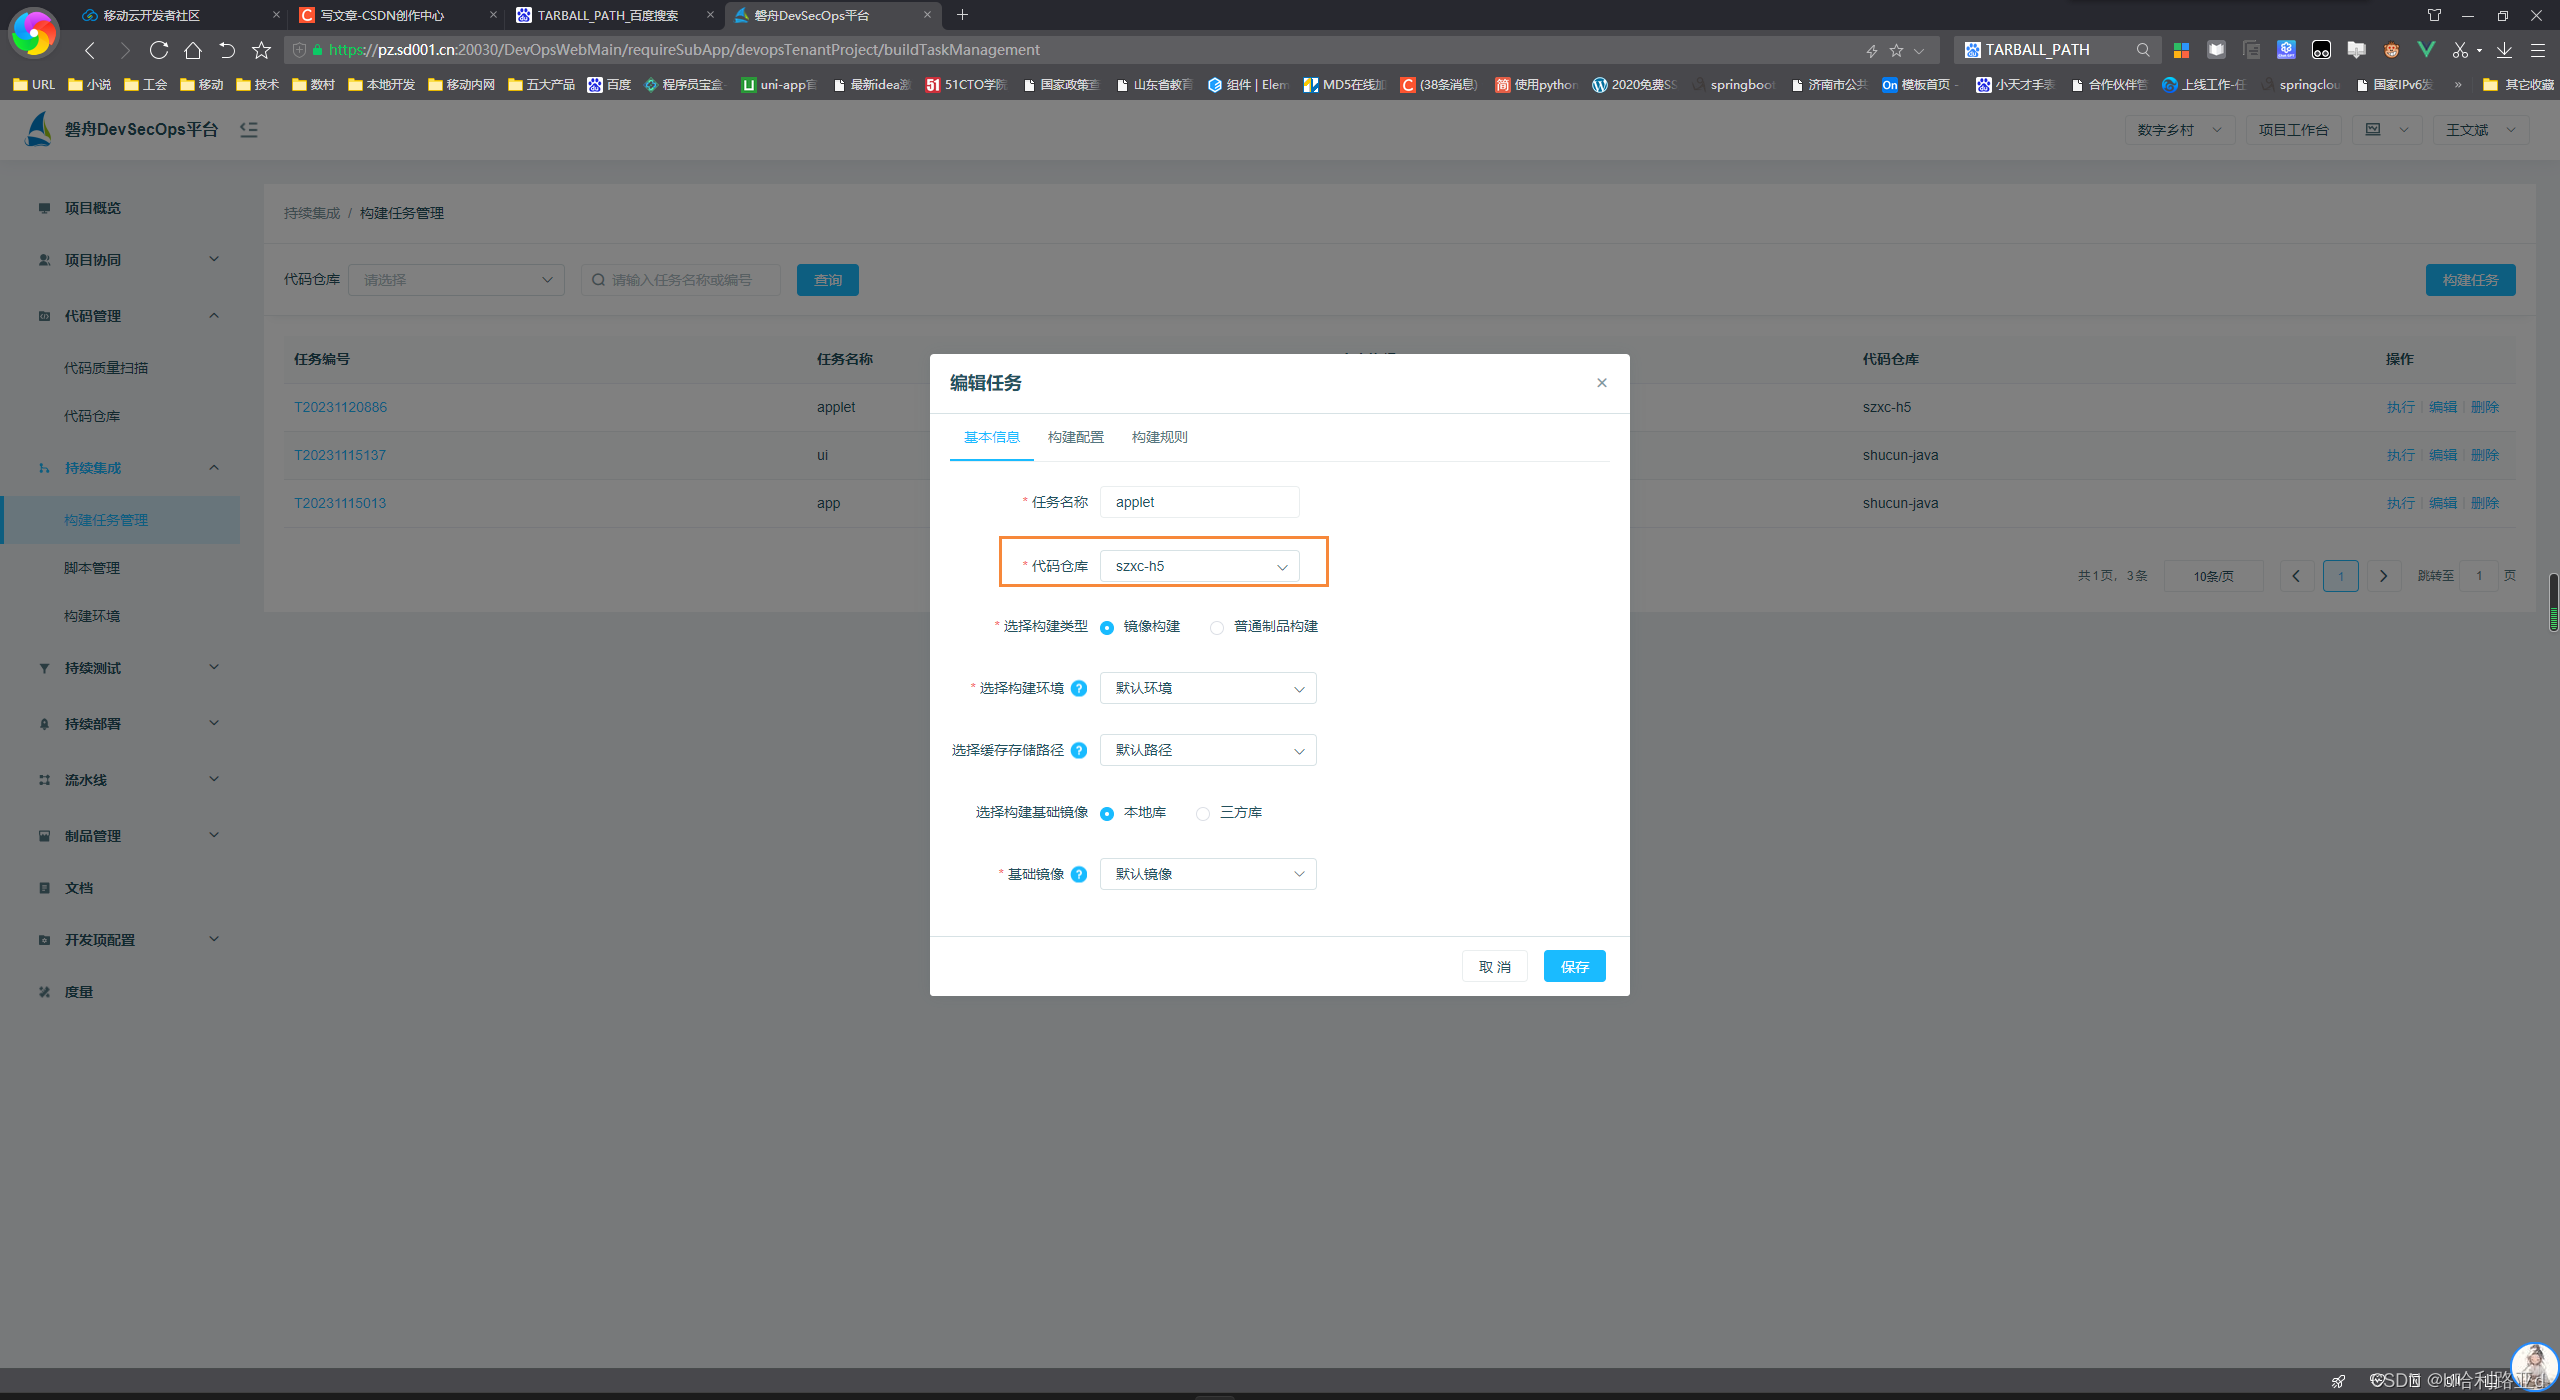Expand the 持续部署 sidebar menu

click(120, 724)
